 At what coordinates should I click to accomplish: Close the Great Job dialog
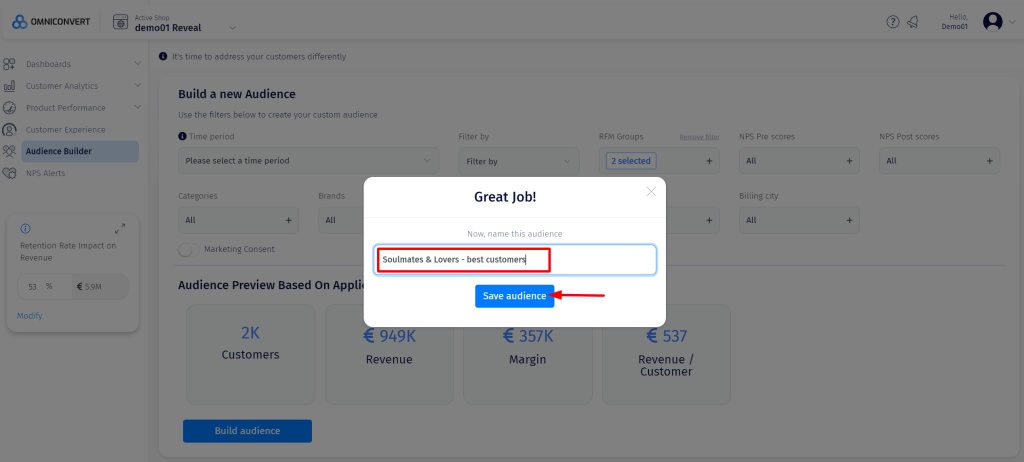click(x=651, y=191)
